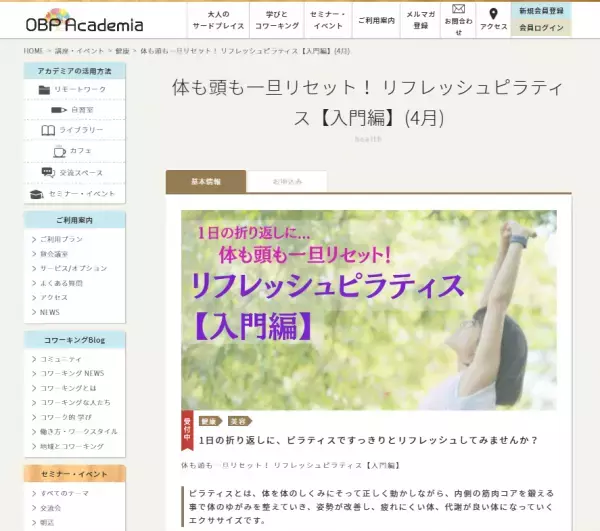The image size is (600, 531).
Task: Open the 地域とコワーキング blog category
Action: coord(72,446)
